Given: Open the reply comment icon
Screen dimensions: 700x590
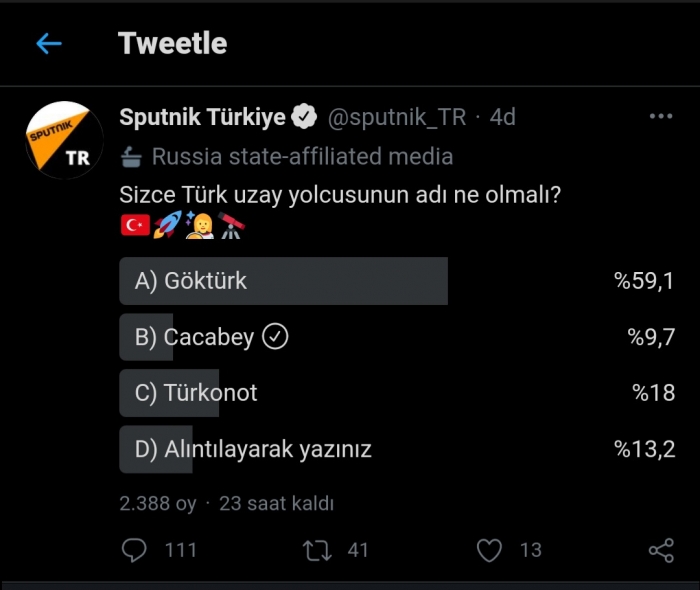Looking at the screenshot, I should [x=133, y=549].
